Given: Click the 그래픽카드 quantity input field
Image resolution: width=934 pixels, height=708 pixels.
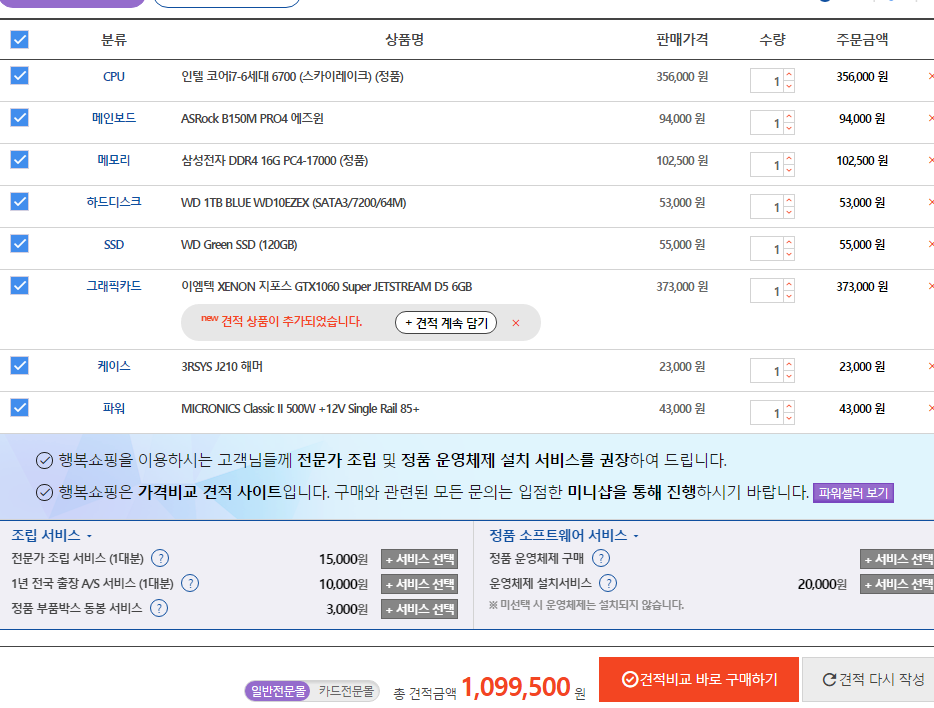Looking at the screenshot, I should tap(767, 291).
